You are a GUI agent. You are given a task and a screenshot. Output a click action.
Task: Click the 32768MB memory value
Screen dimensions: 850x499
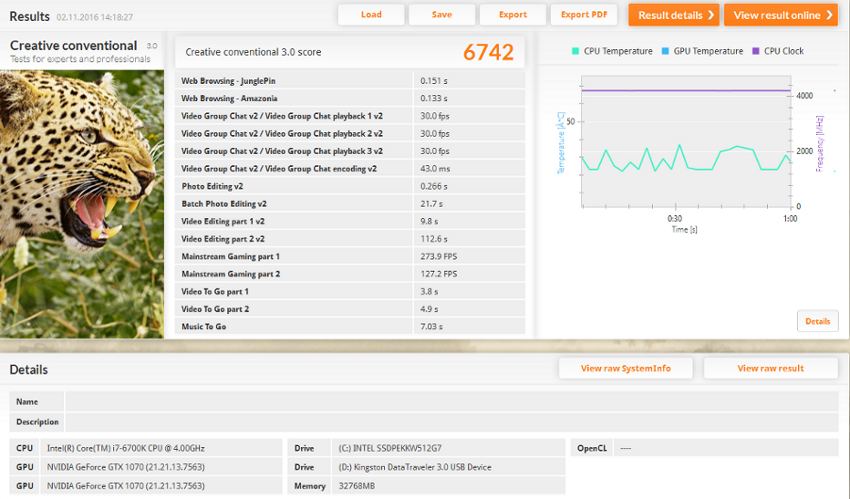tap(357, 486)
